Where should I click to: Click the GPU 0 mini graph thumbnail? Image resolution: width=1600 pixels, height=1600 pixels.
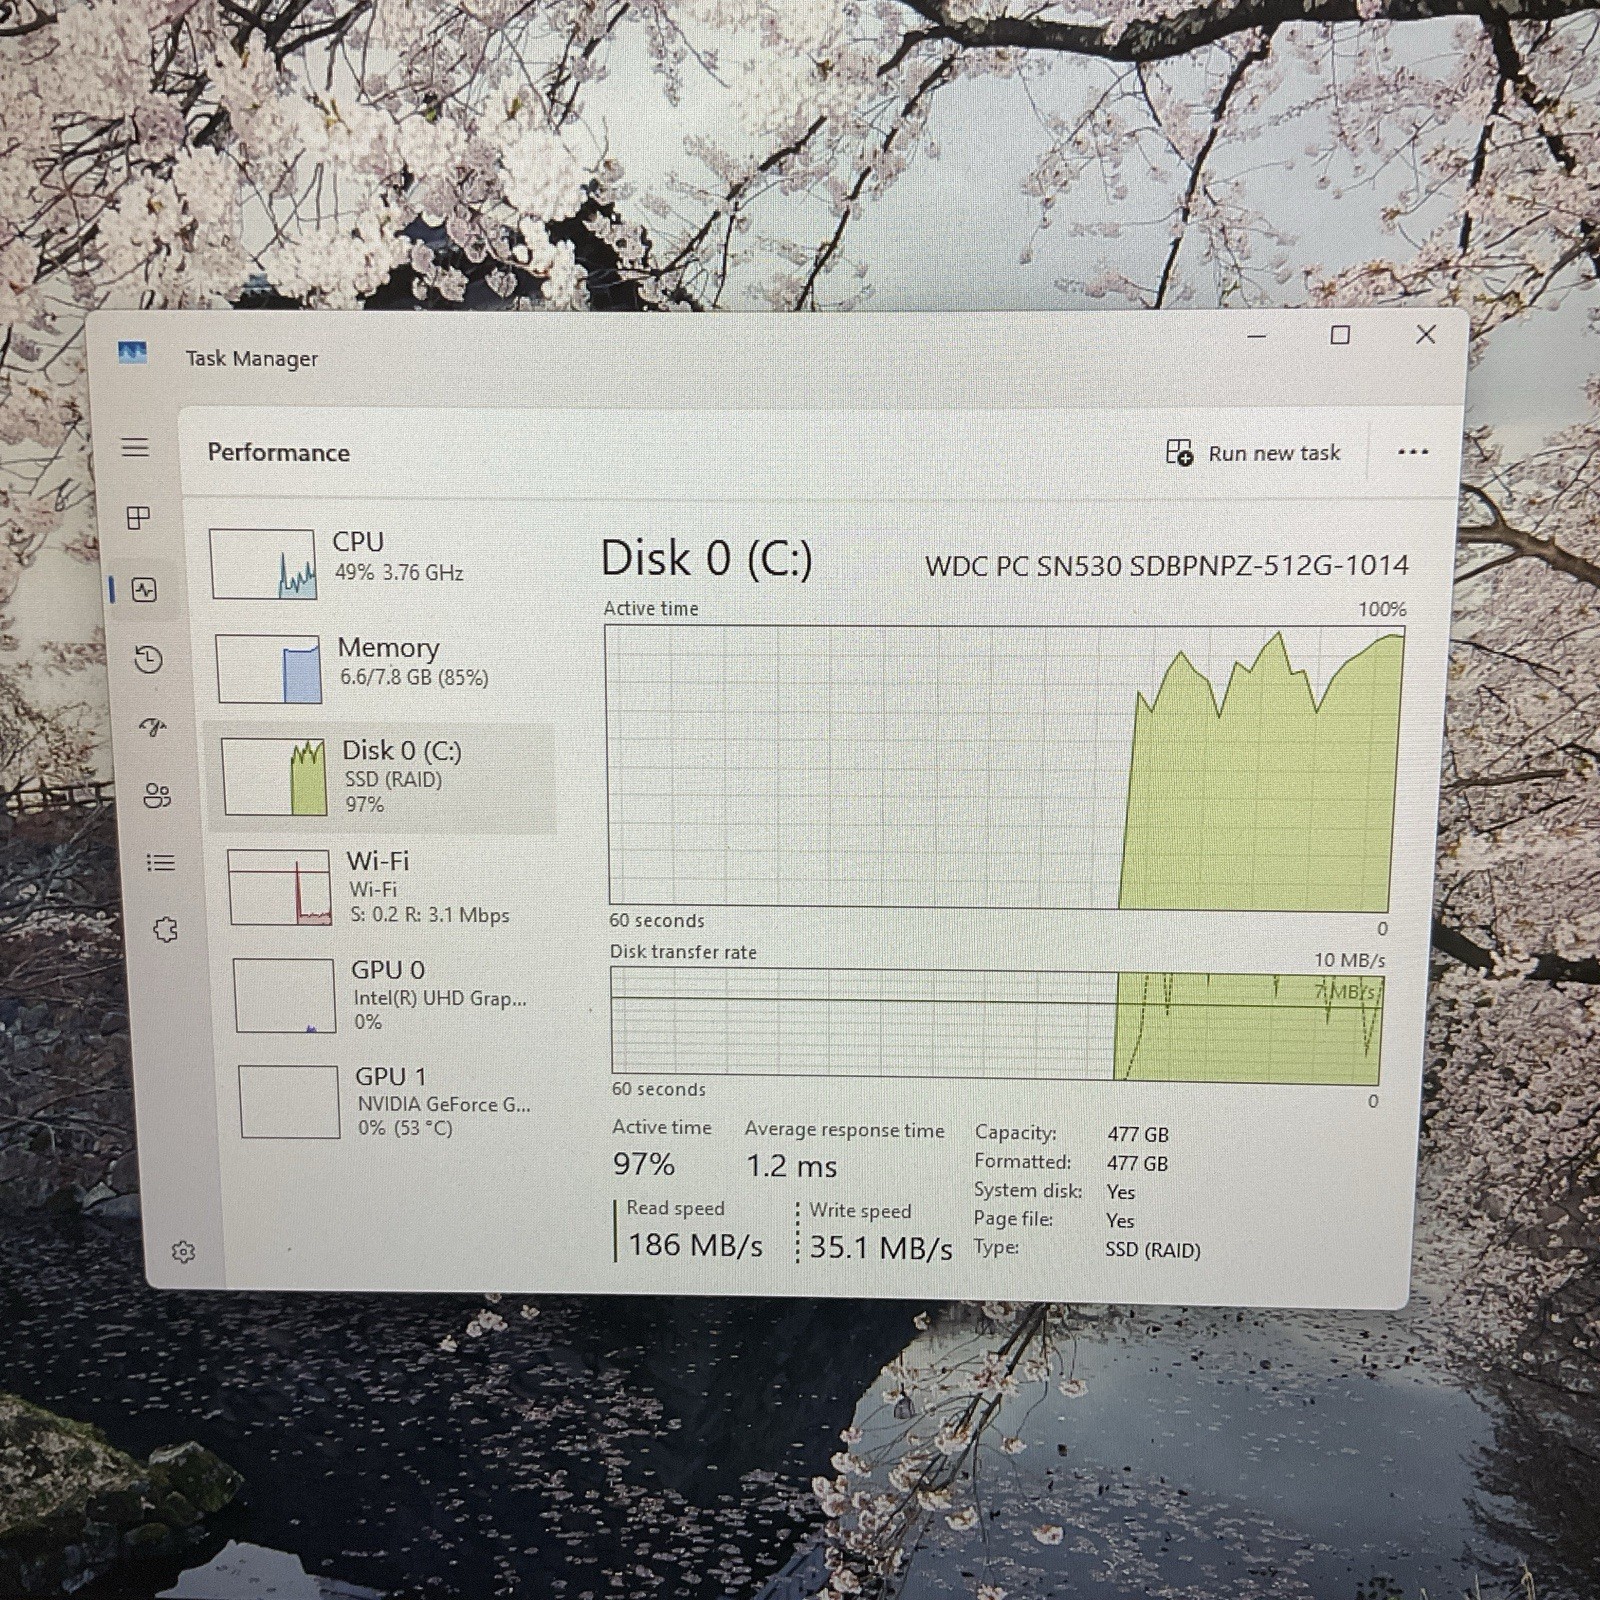(285, 995)
